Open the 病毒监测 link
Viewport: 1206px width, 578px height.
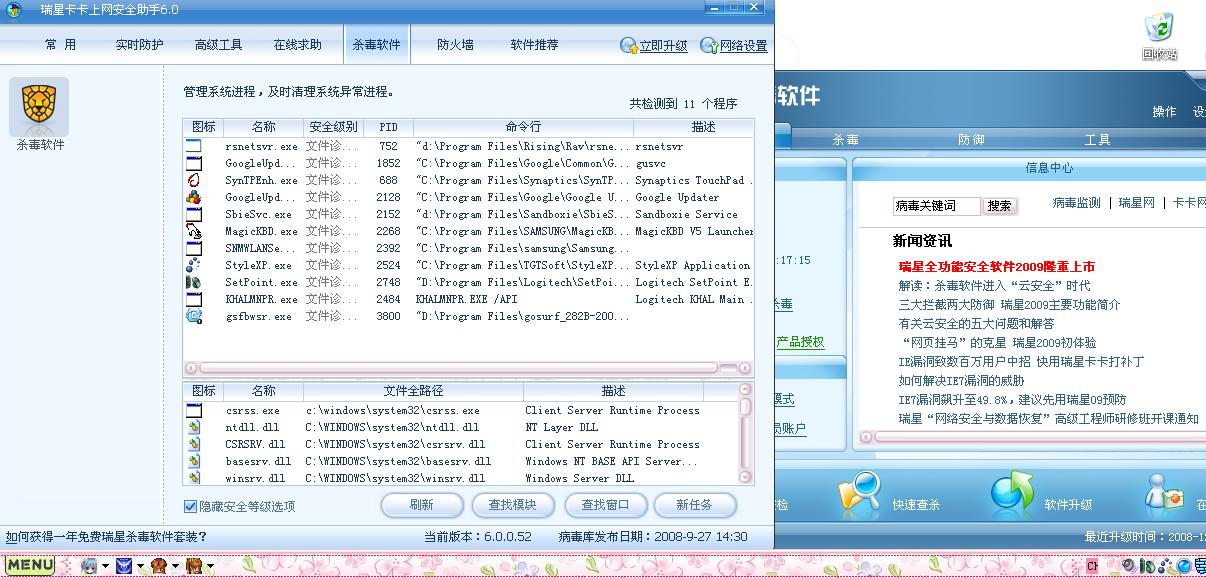pos(1076,203)
